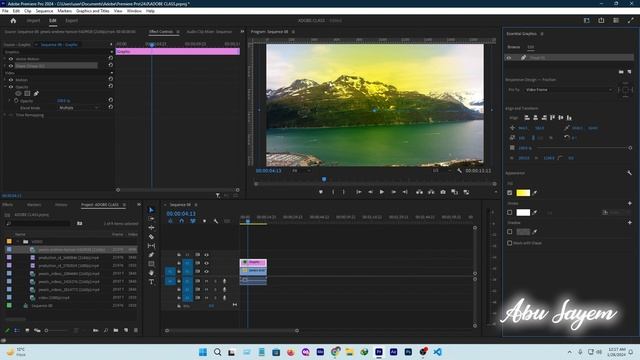
Task: Toggle Shape effect eye in Effect Controls
Action: pos(11,65)
